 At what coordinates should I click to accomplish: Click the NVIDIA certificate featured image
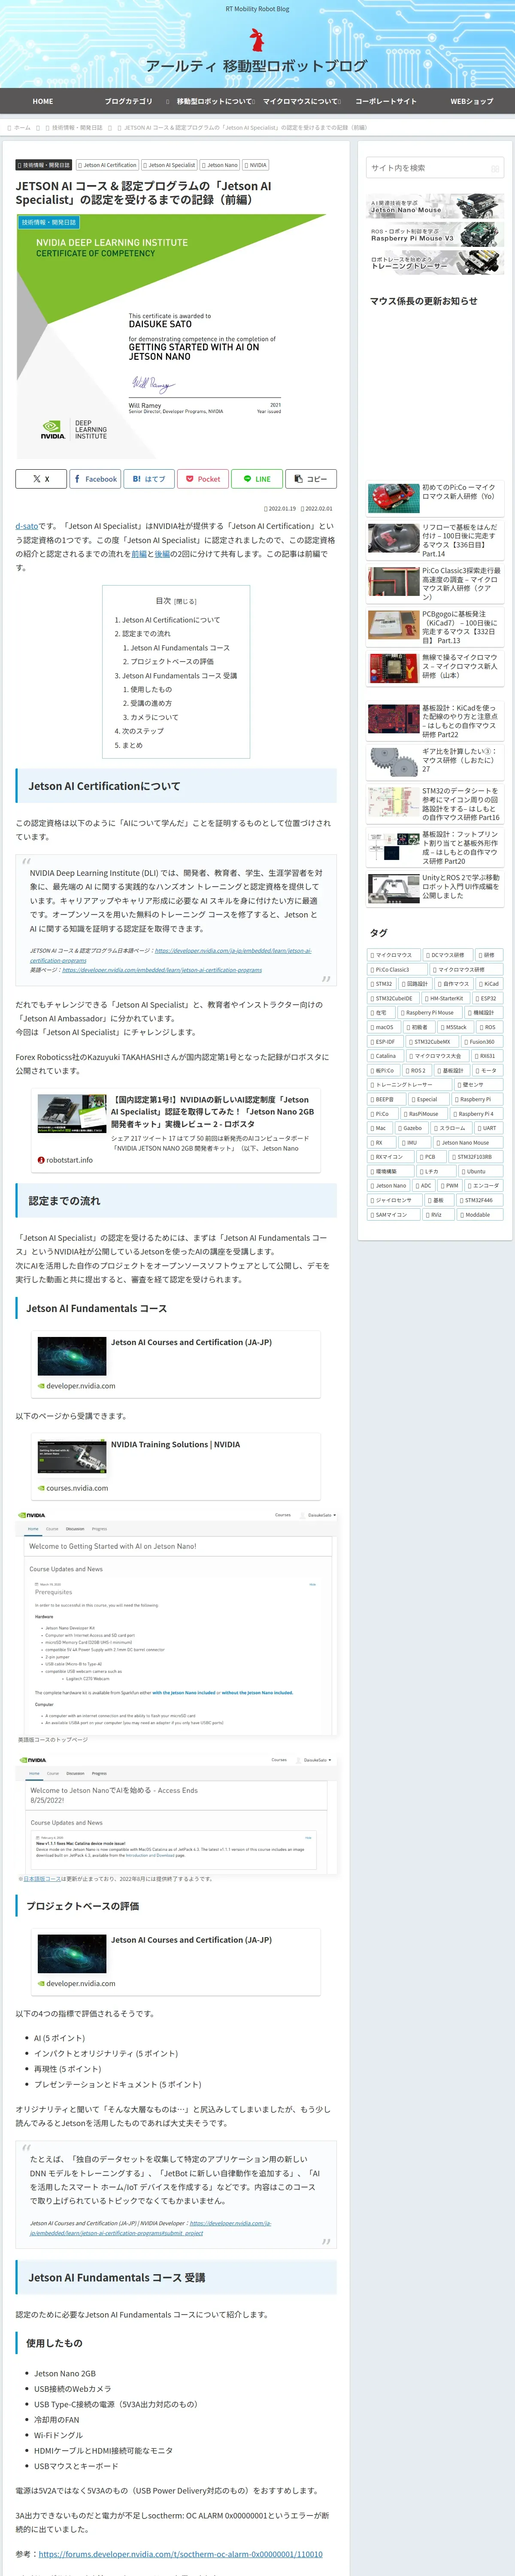click(176, 336)
